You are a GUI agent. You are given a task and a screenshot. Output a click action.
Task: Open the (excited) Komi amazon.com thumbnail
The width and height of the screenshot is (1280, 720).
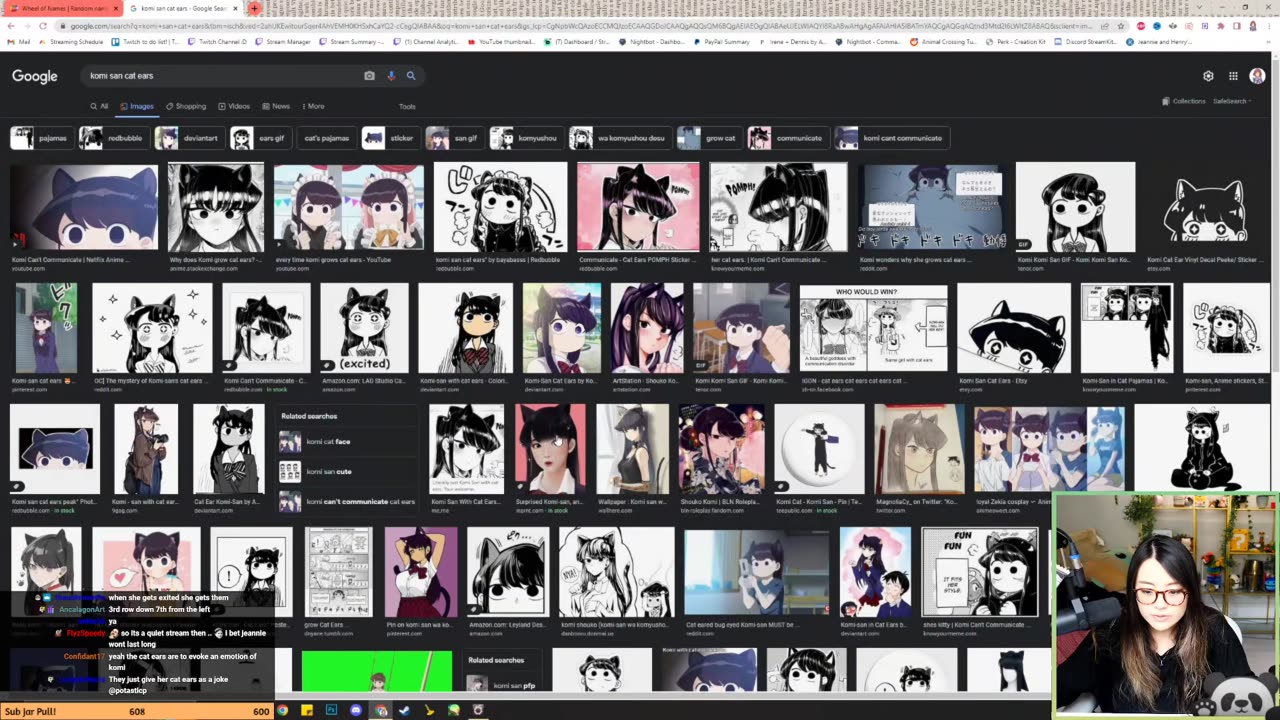(x=364, y=328)
